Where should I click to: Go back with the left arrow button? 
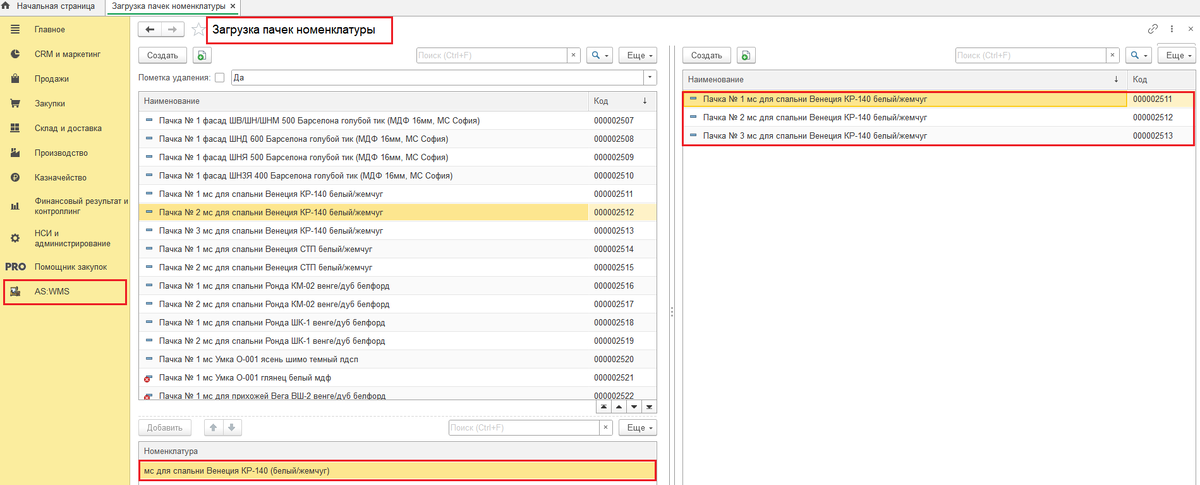150,30
